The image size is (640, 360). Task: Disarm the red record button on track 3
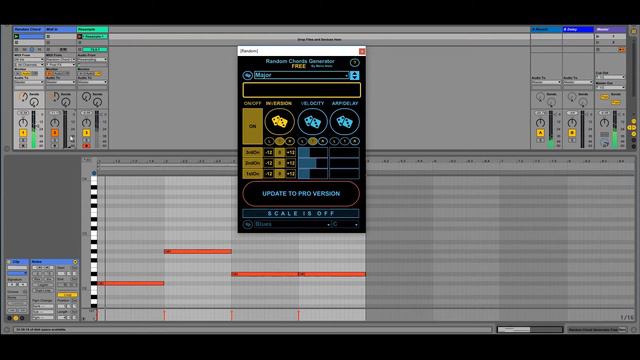click(x=86, y=145)
